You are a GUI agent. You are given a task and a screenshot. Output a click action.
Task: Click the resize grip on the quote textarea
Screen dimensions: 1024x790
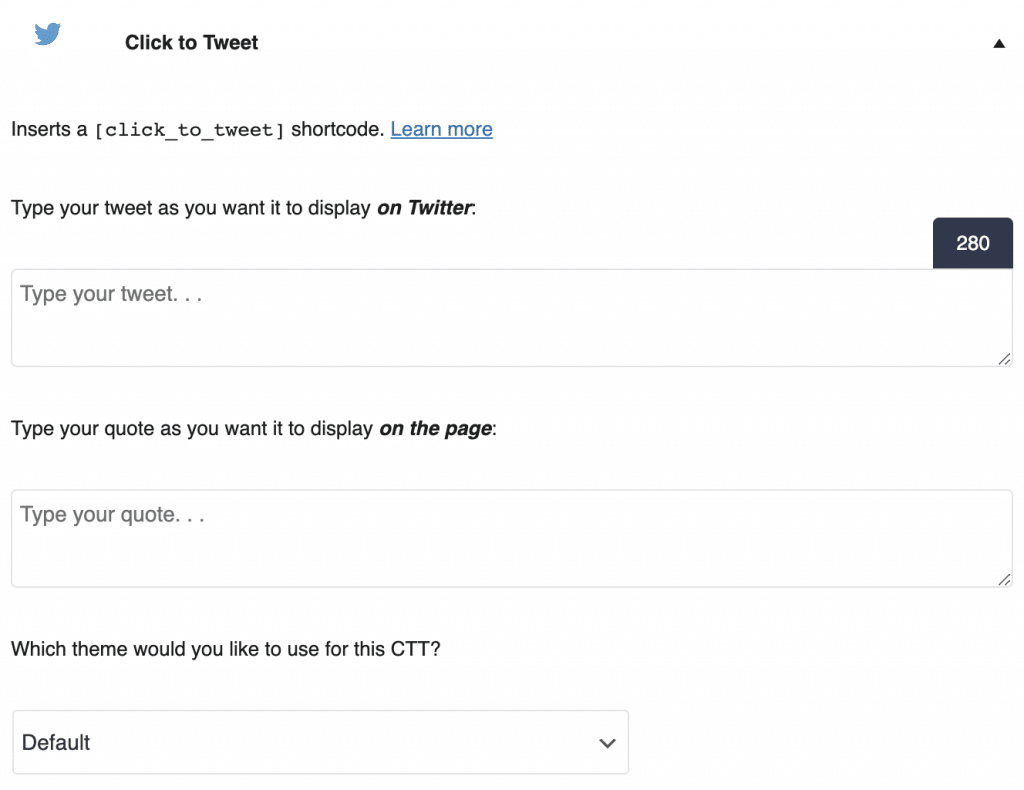point(1005,579)
